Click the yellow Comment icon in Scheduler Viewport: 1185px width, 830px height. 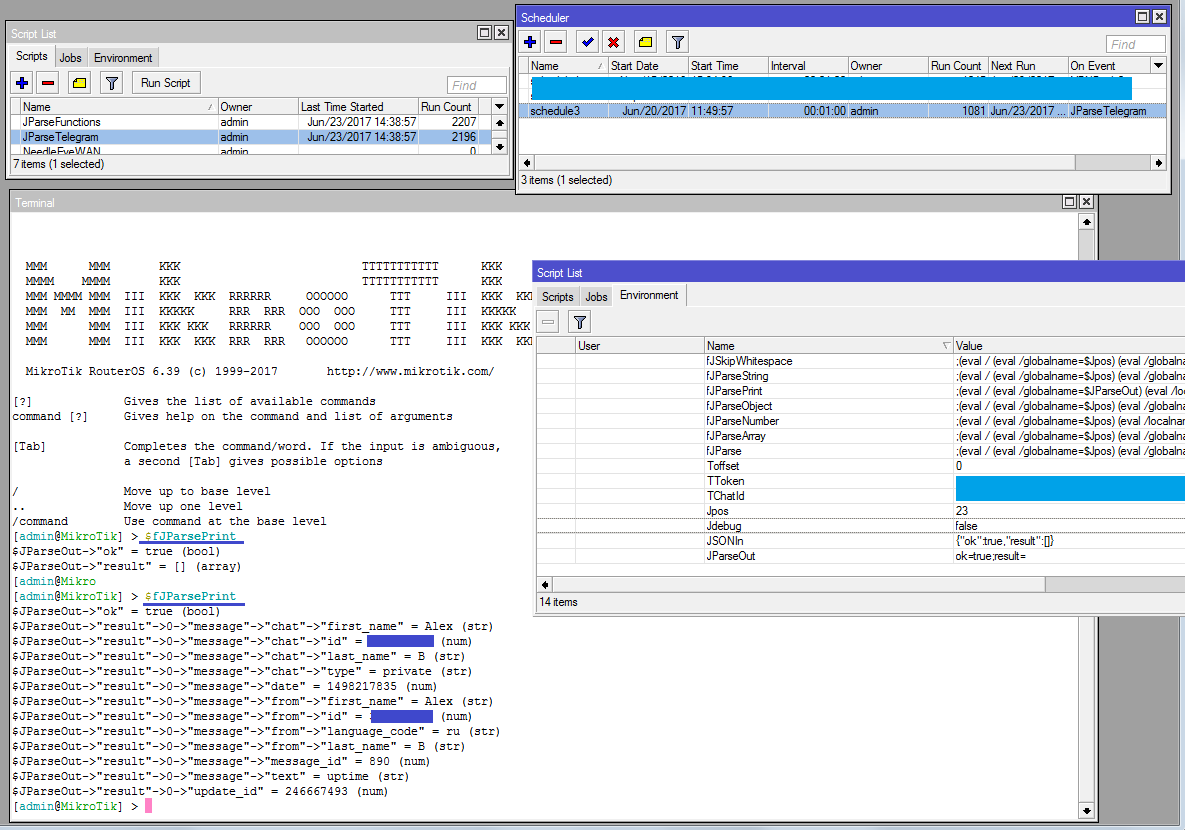coord(645,42)
